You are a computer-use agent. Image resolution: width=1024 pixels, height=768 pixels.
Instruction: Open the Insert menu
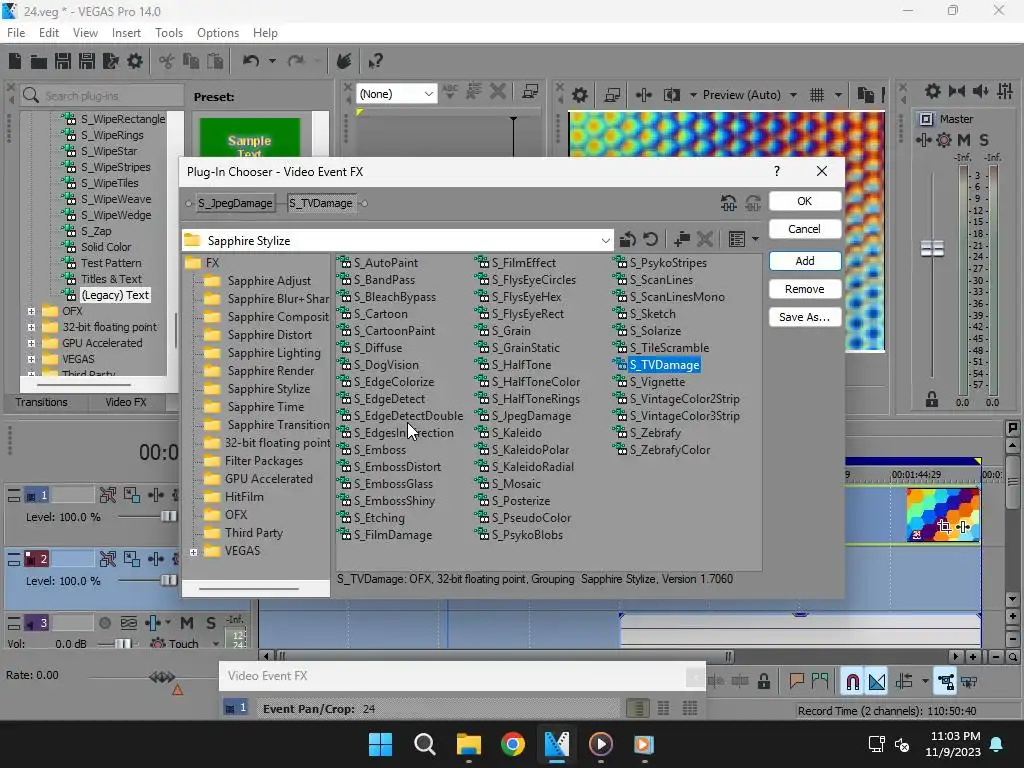pos(126,33)
